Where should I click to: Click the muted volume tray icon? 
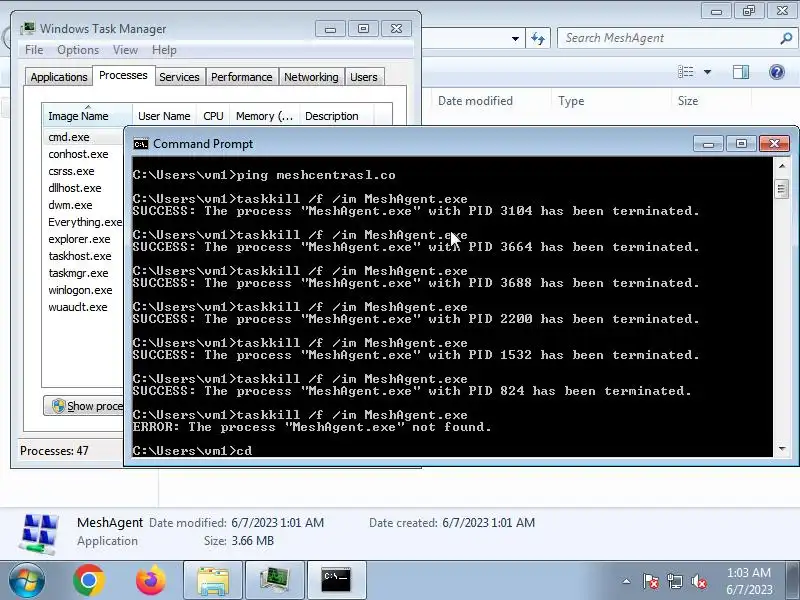(698, 581)
